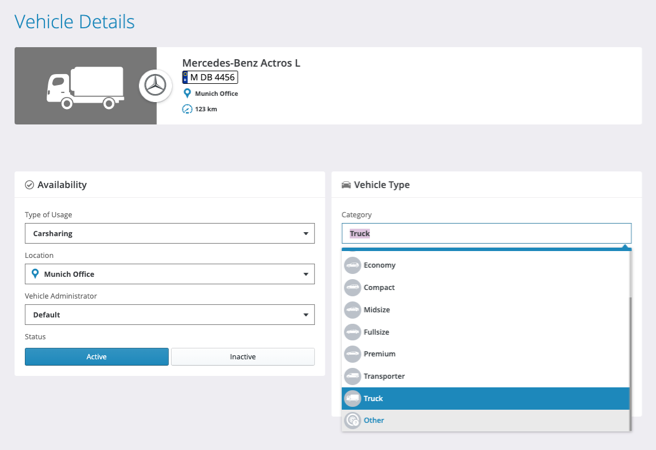Click the Vehicle Details page title

point(74,22)
